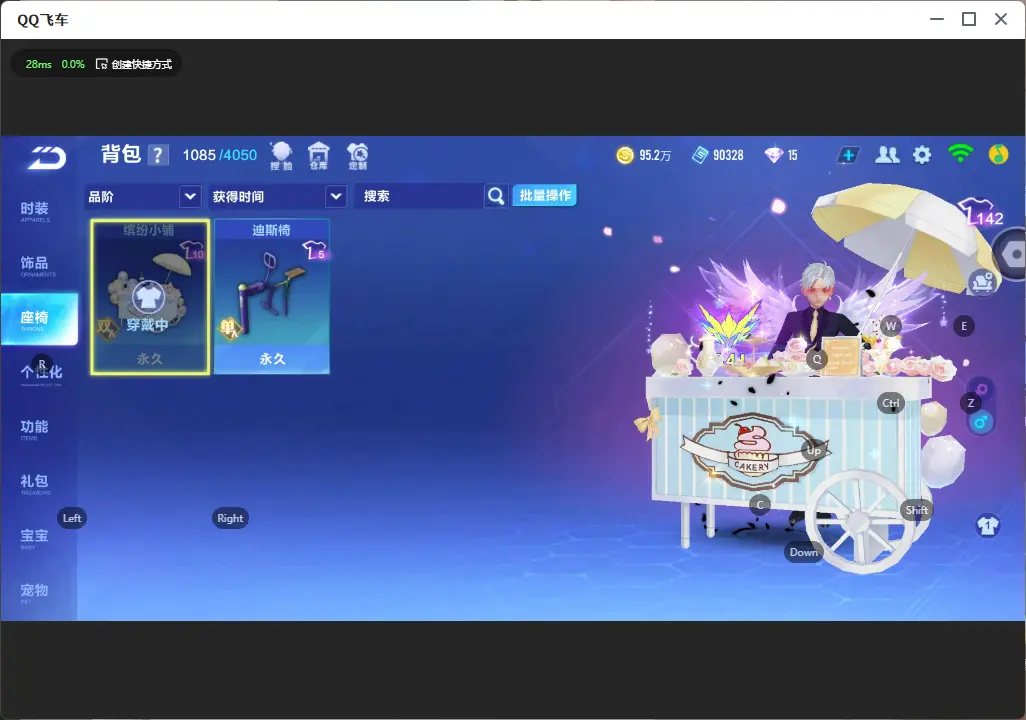This screenshot has height=720, width=1026.
Task: Switch to the 时装 tab
Action: [35, 209]
